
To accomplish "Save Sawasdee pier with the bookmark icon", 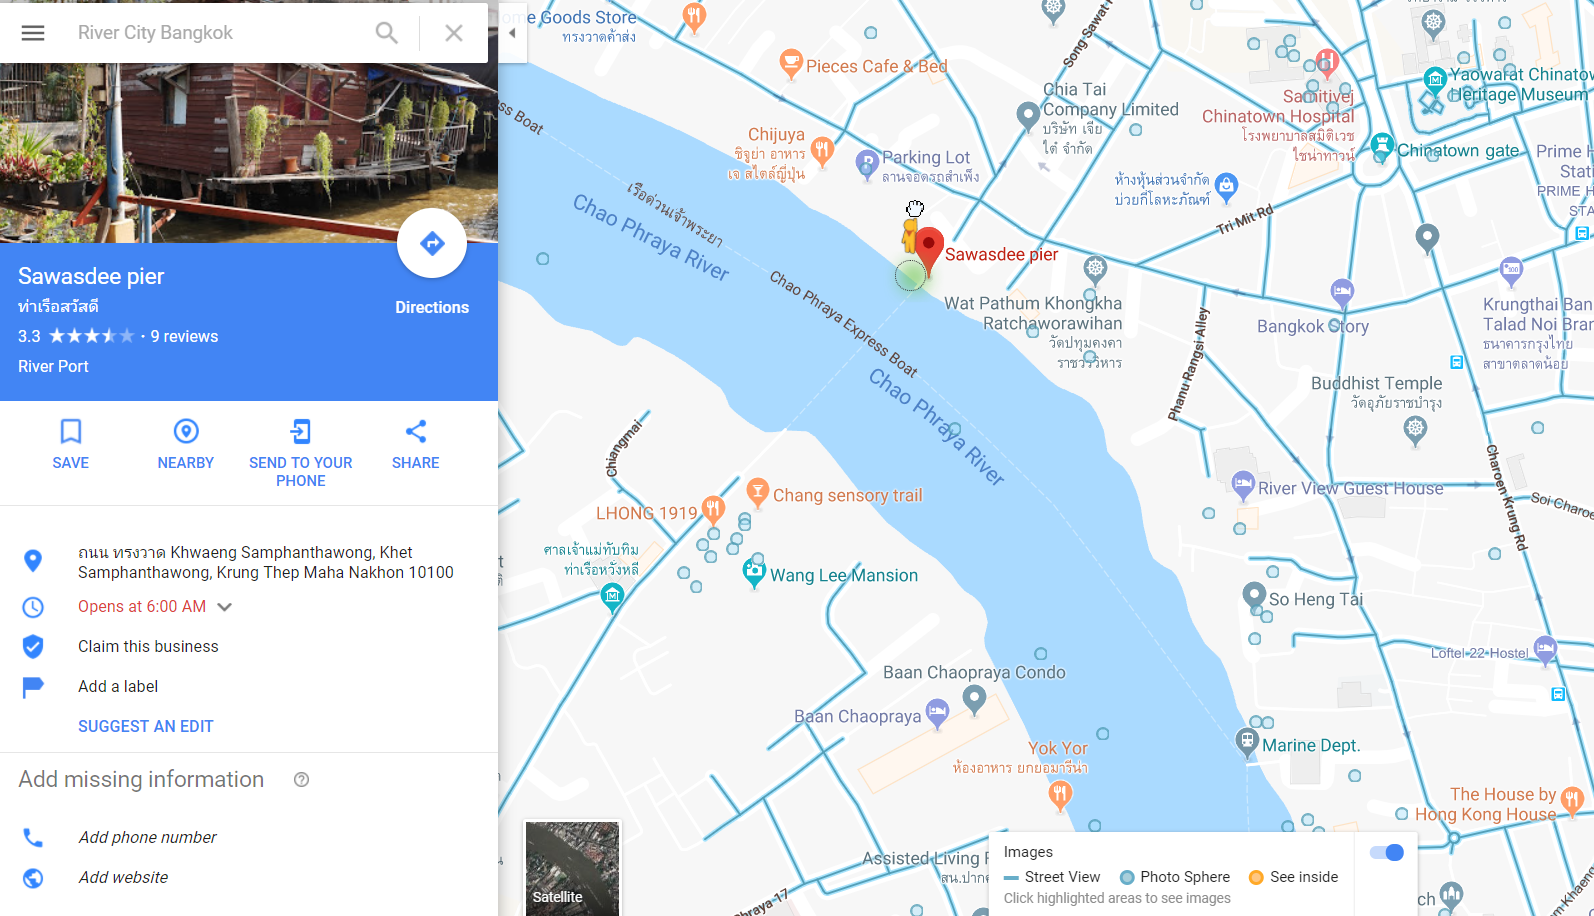I will click(x=71, y=431).
